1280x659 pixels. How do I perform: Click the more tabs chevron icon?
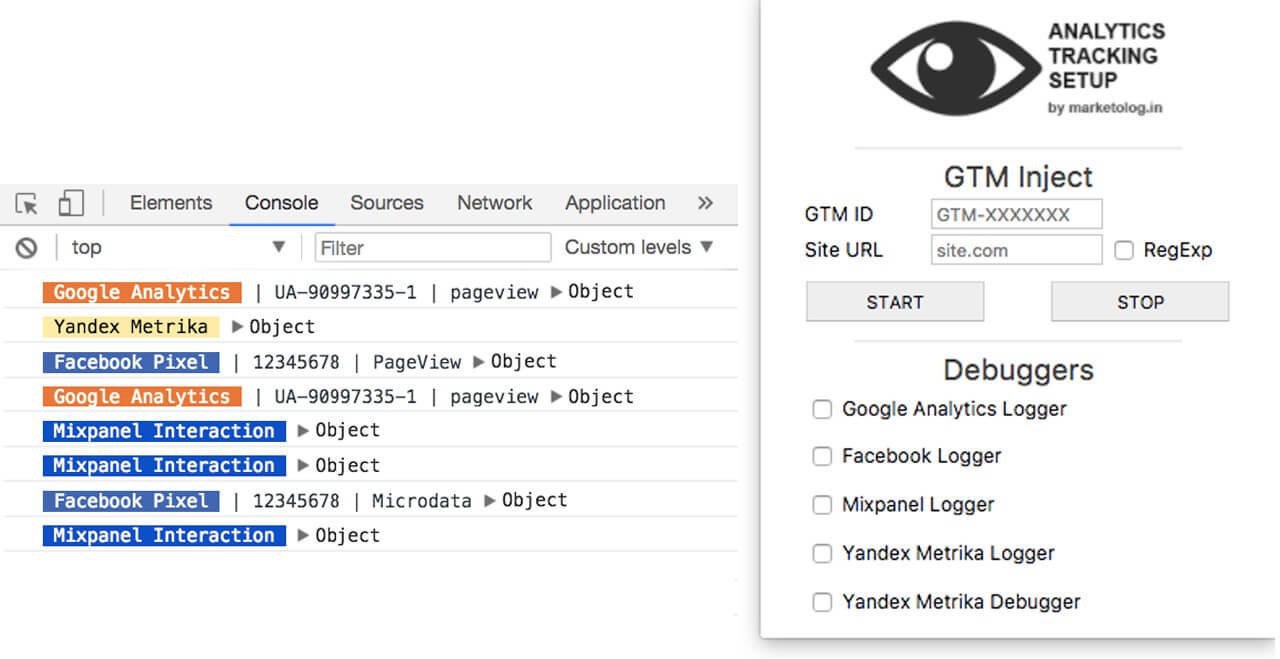tap(705, 203)
